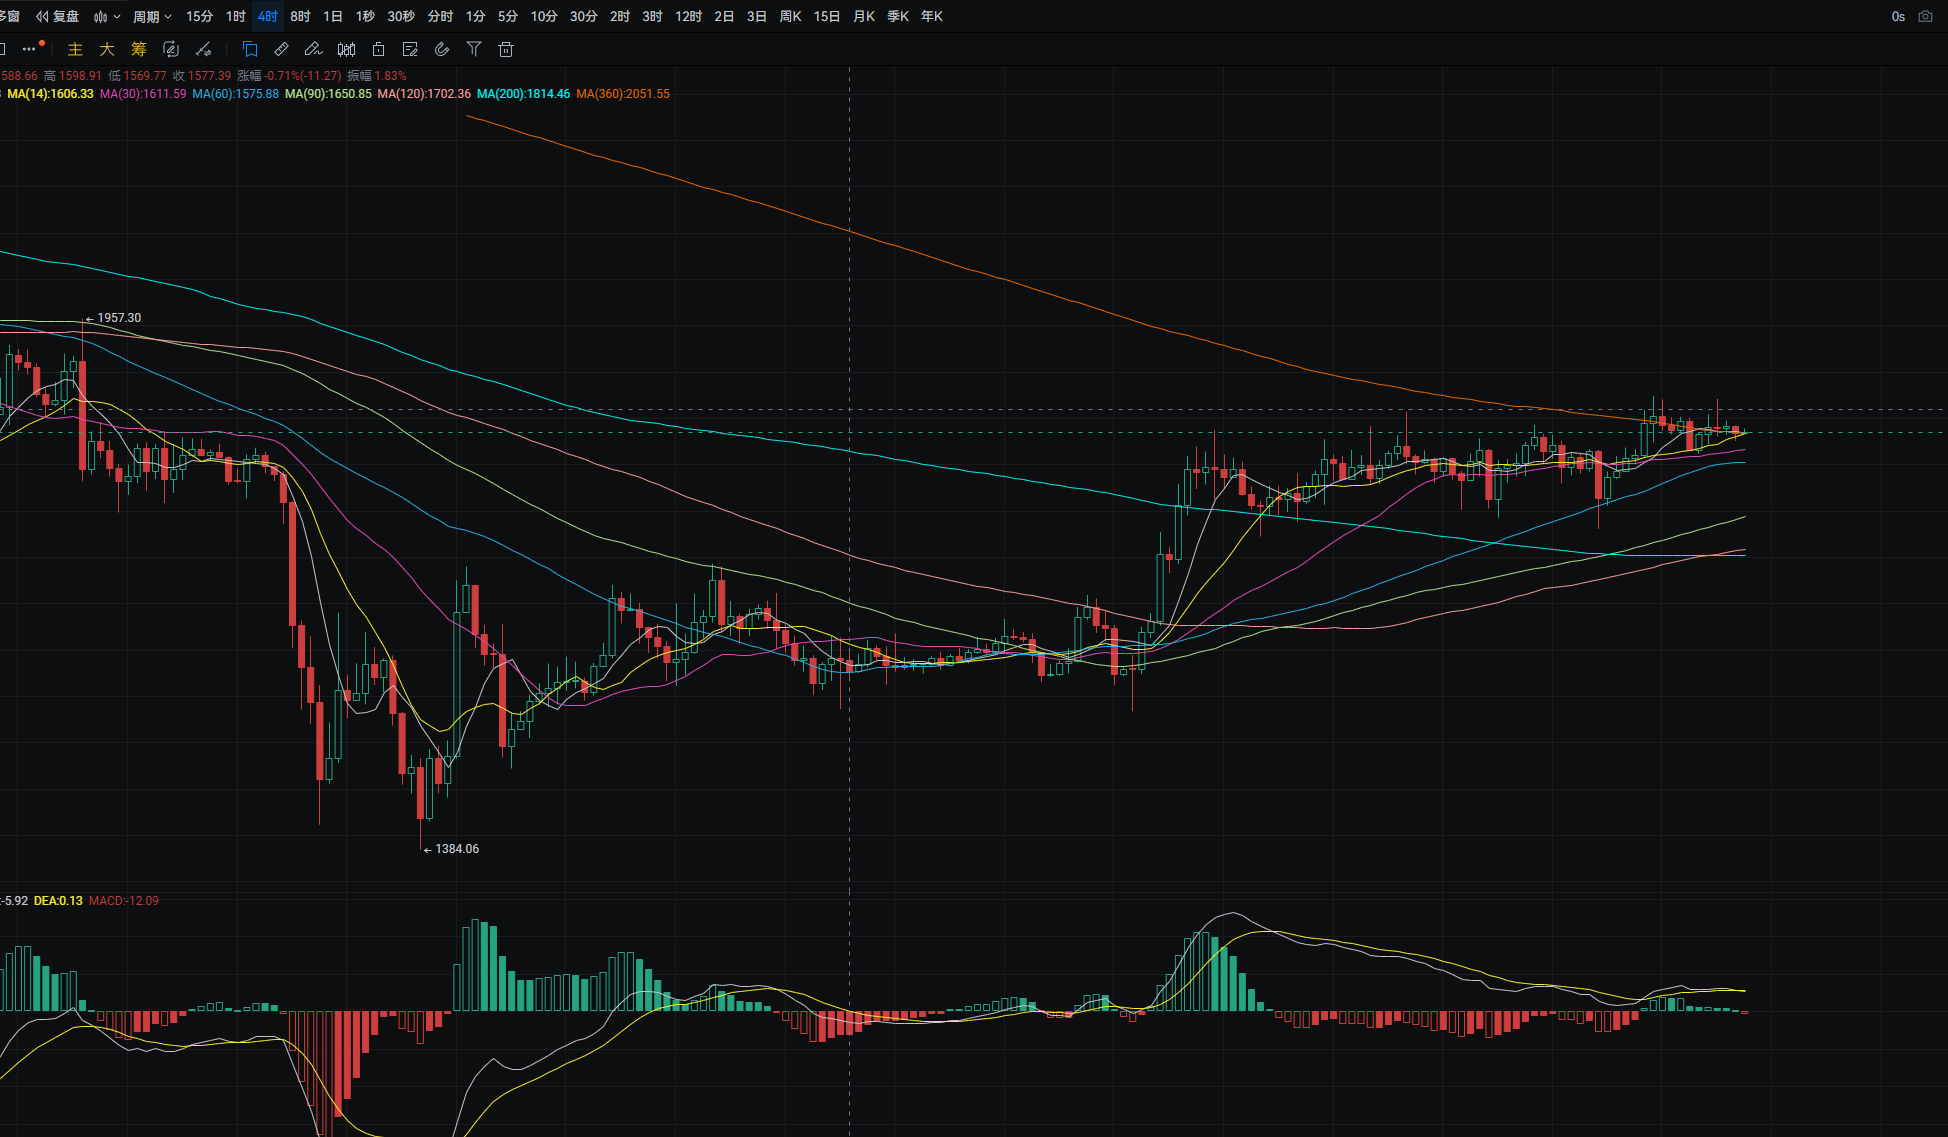Open the 复盘 replay mode
The height and width of the screenshot is (1137, 1948).
coord(58,16)
